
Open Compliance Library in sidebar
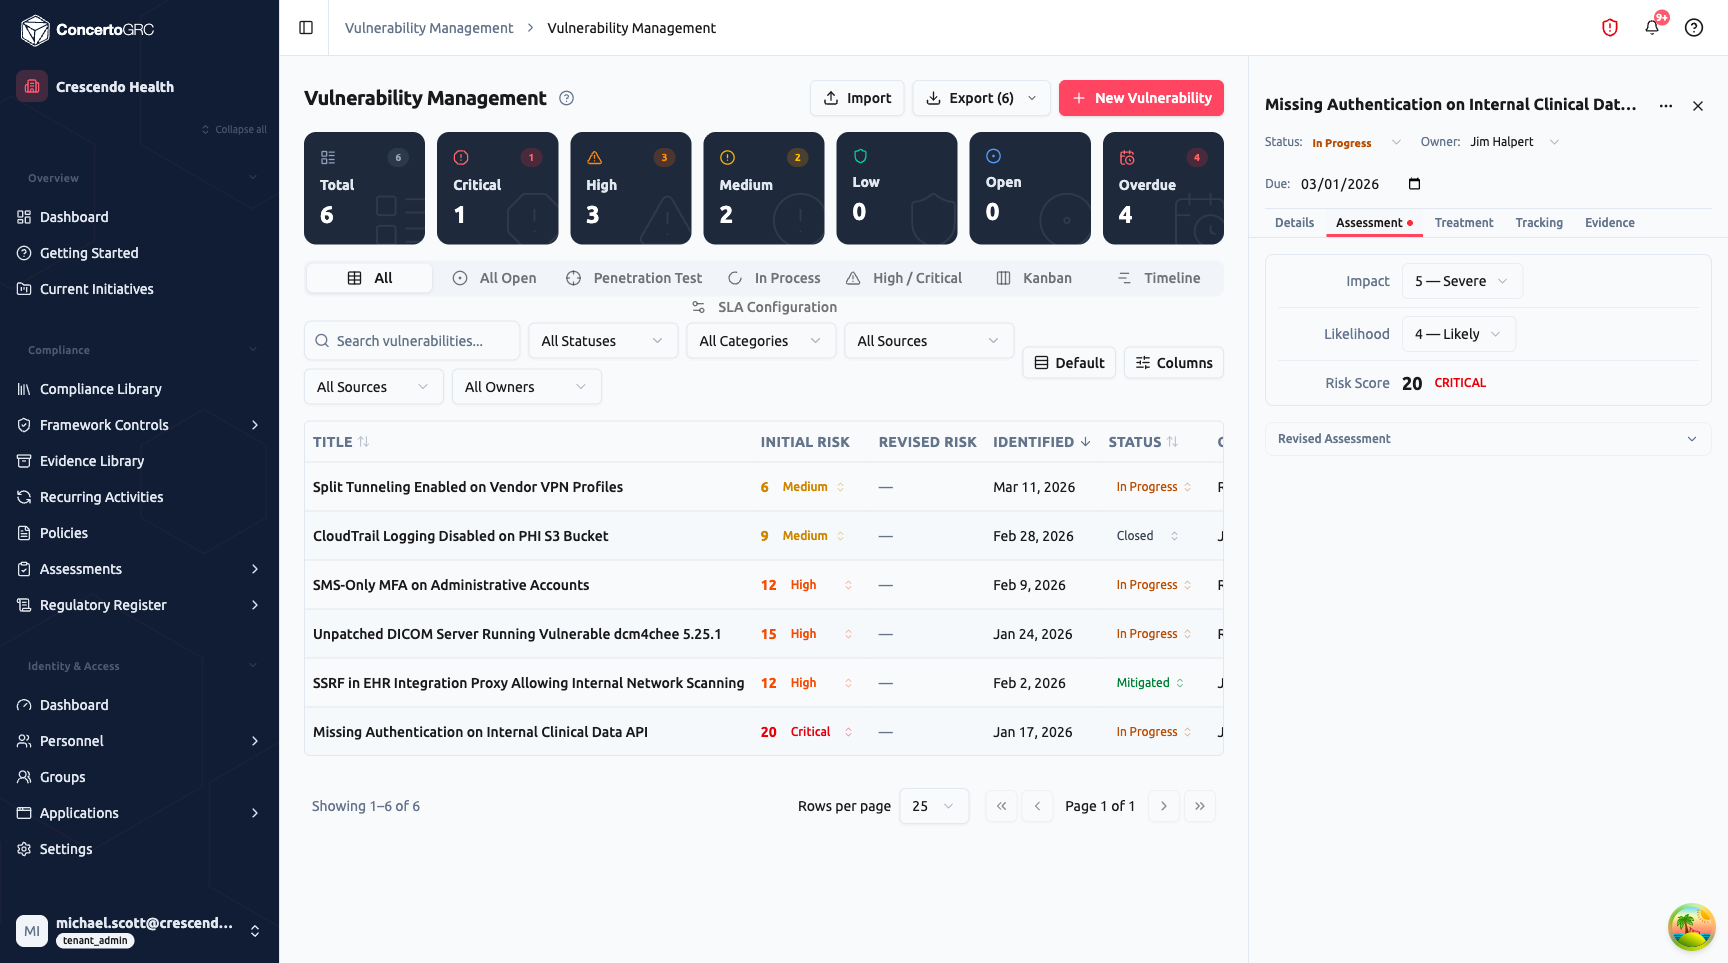click(140, 389)
